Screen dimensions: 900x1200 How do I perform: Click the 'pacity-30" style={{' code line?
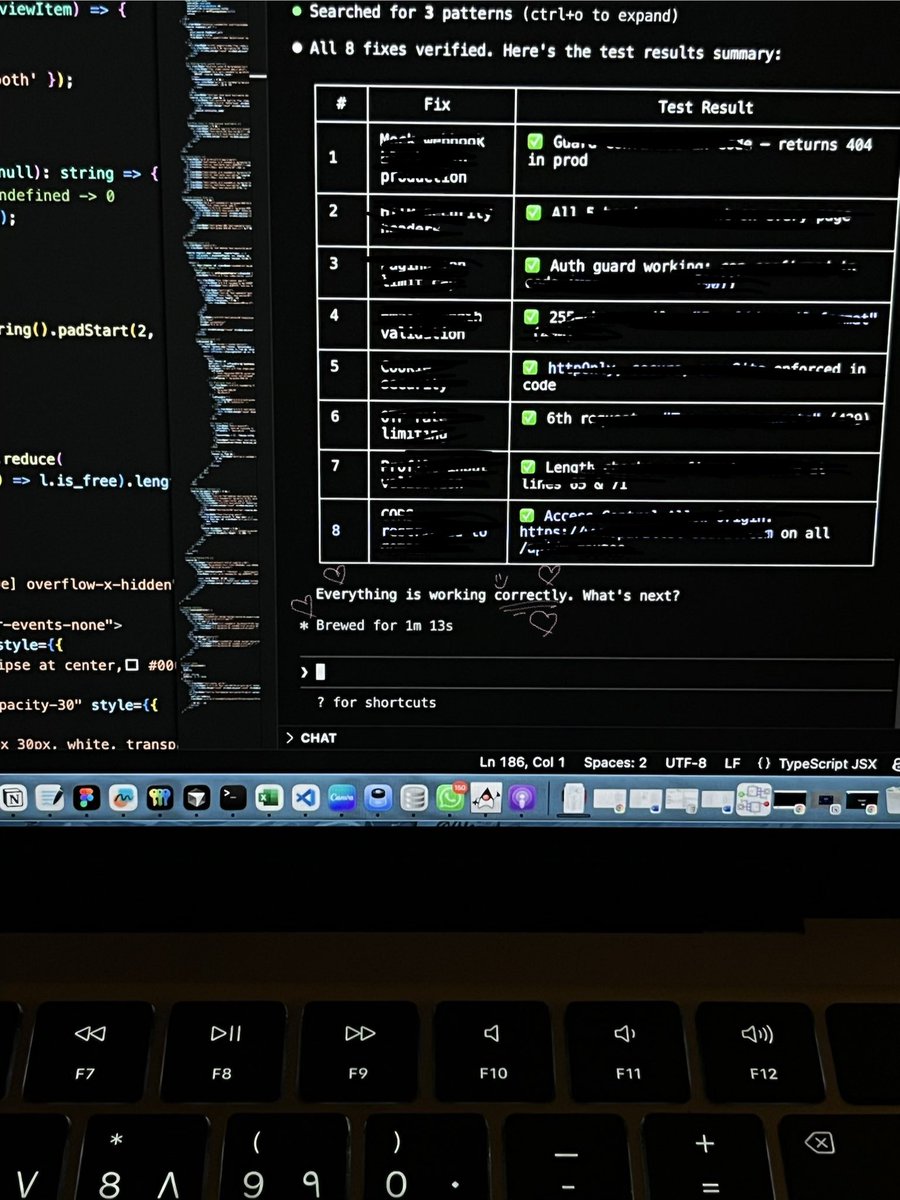78,705
